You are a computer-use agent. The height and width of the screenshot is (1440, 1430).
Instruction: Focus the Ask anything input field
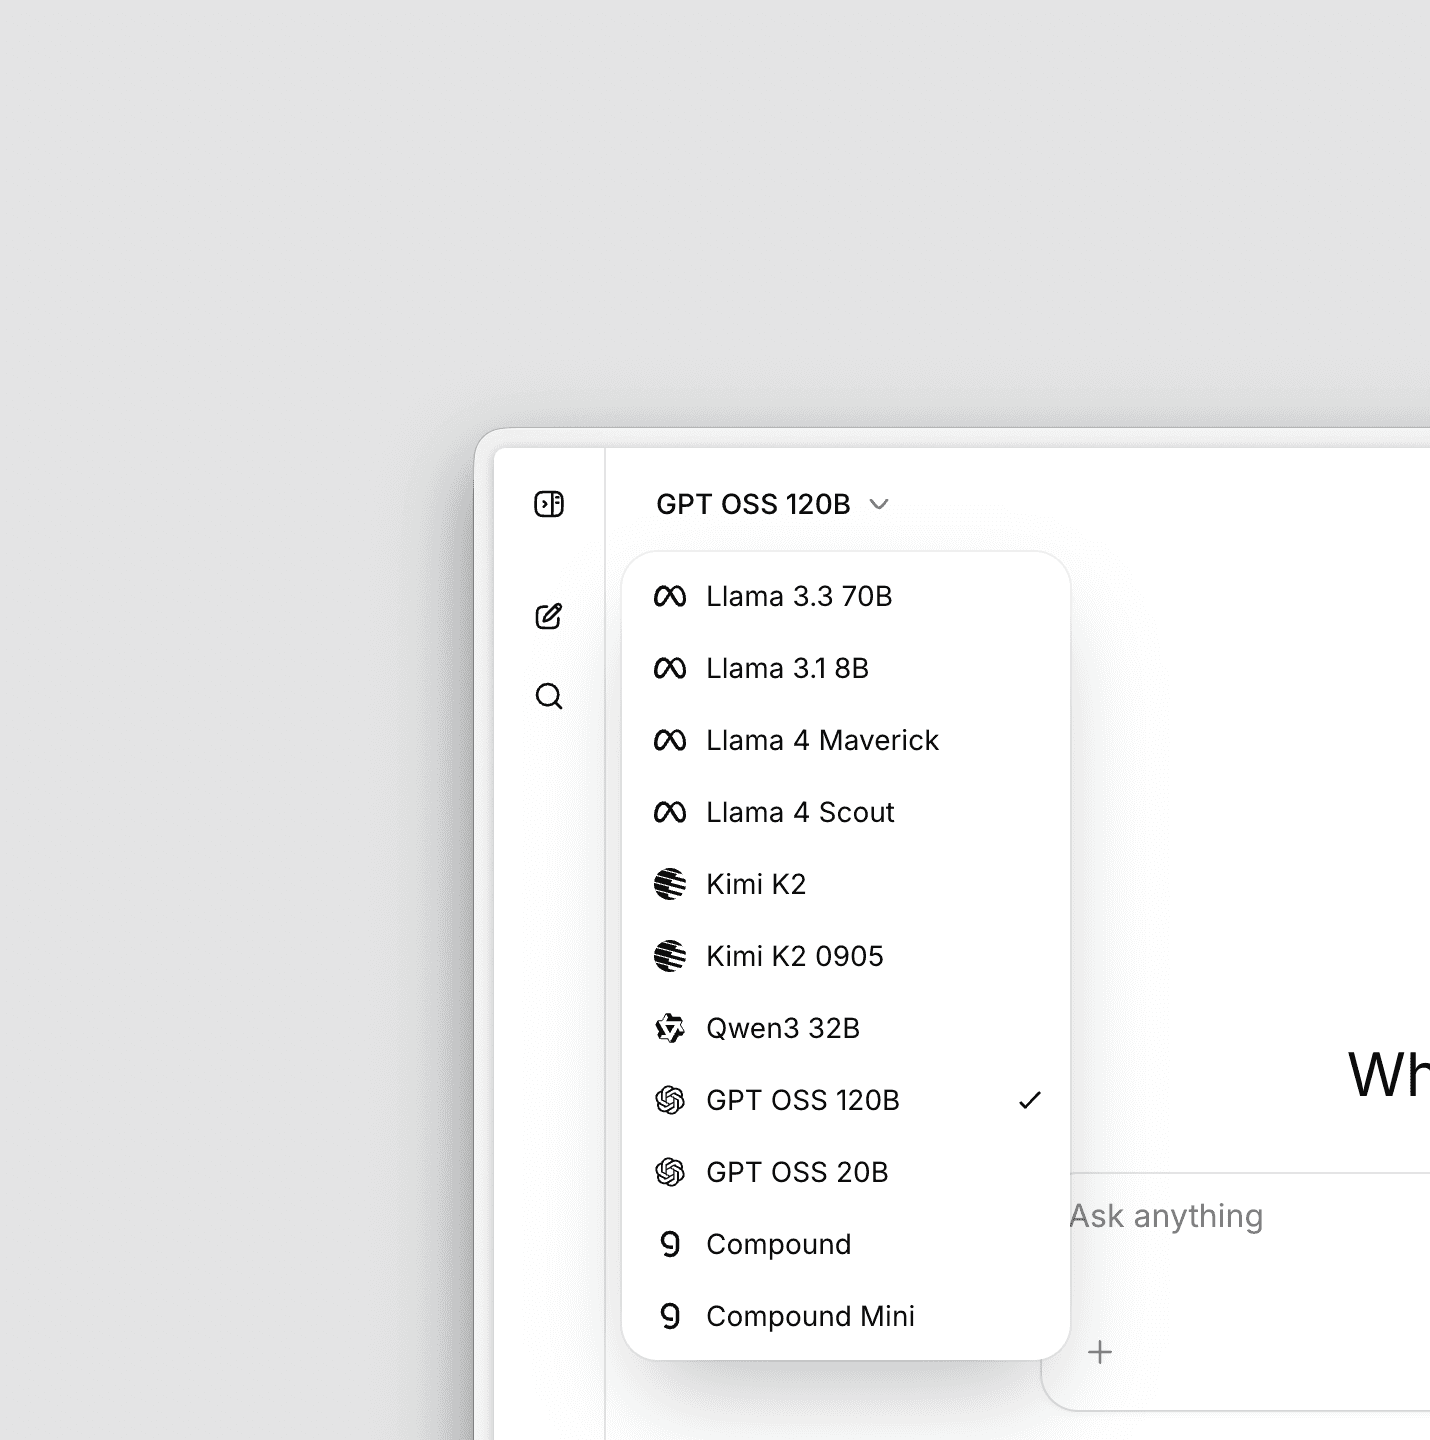tap(1240, 1217)
